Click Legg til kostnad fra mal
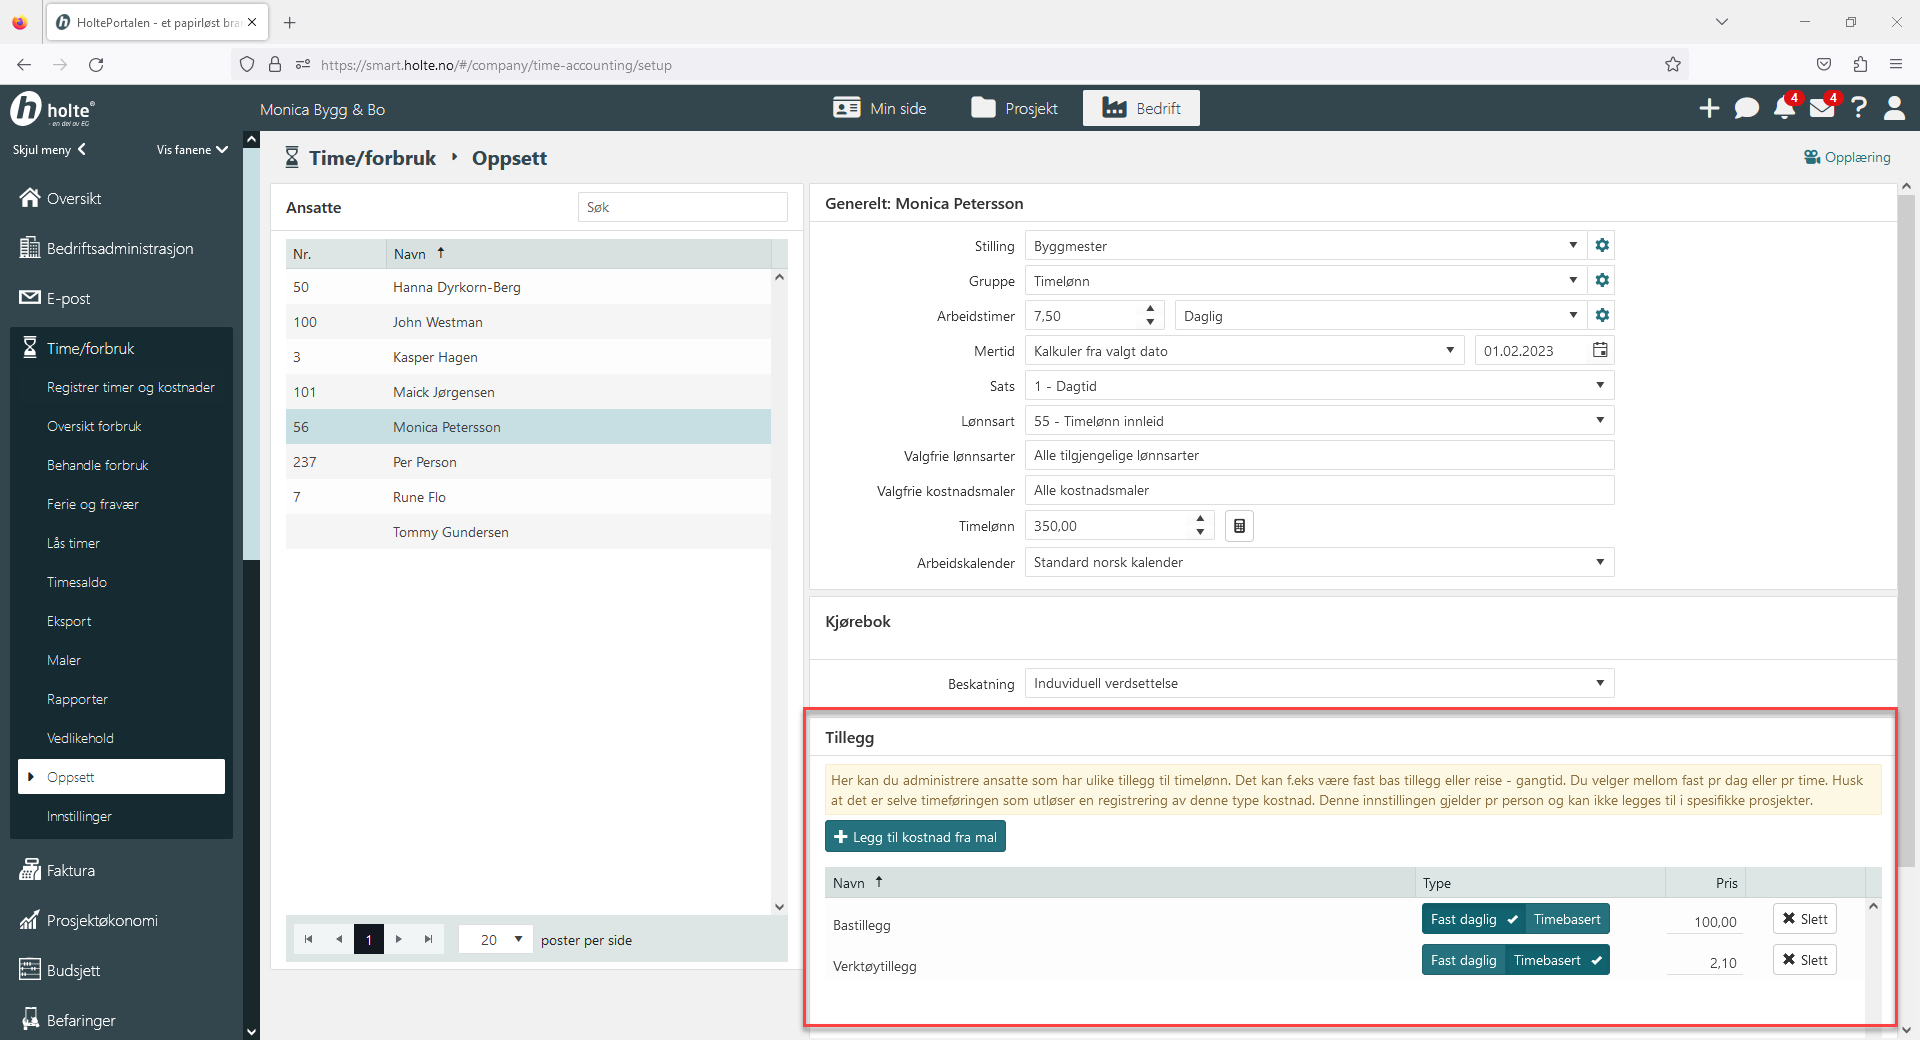The image size is (1920, 1040). click(x=915, y=837)
